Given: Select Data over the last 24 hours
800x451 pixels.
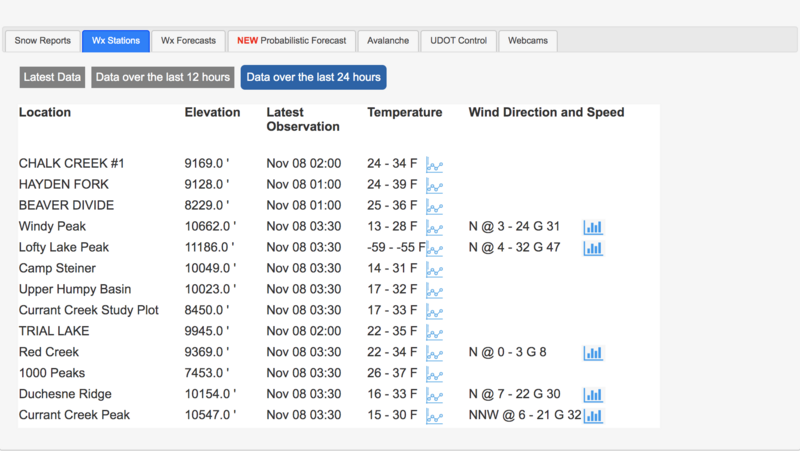Looking at the screenshot, I should click(313, 77).
